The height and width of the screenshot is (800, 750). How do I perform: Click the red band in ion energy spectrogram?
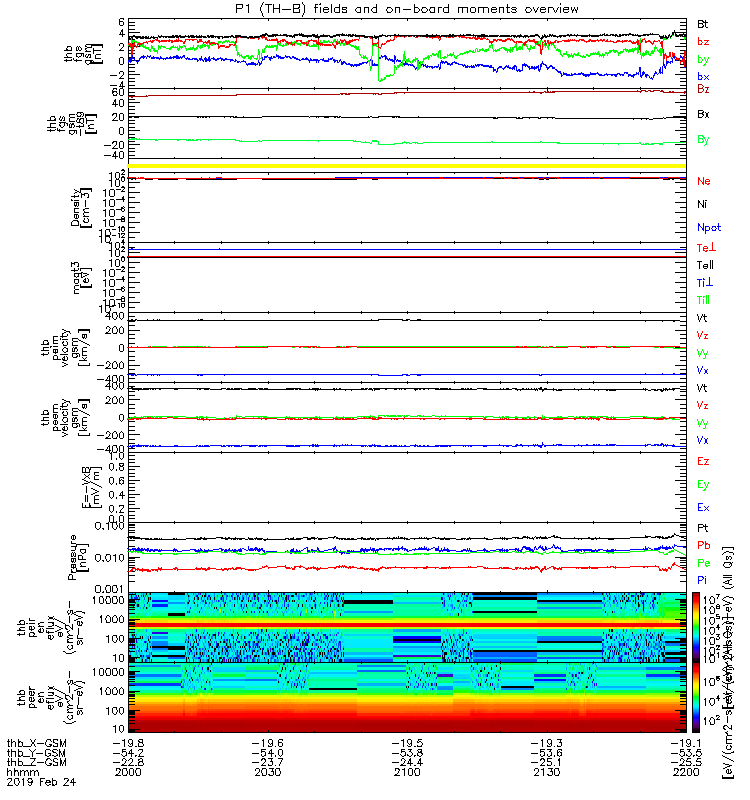pyautogui.click(x=407, y=624)
